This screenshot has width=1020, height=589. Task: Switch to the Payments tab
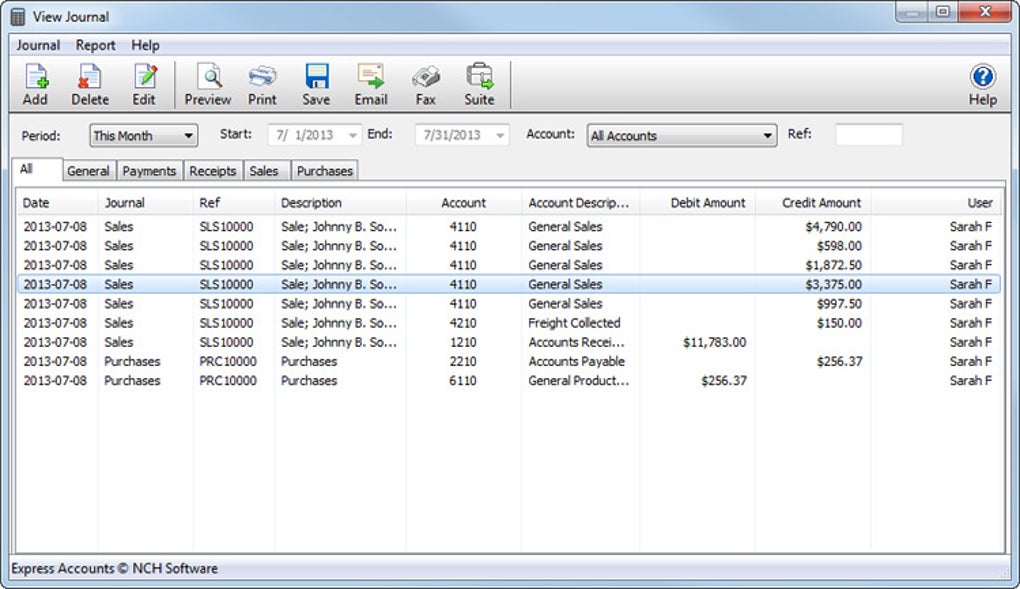click(x=149, y=171)
